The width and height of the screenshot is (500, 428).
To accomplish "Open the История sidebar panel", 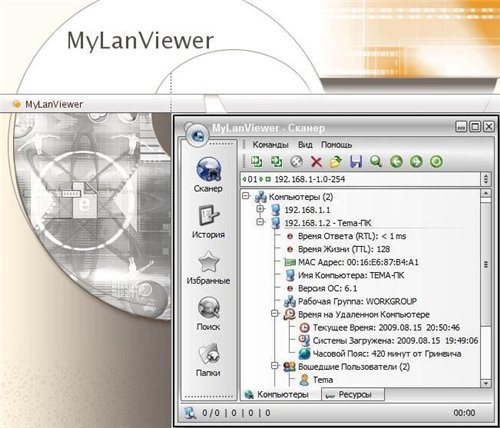I will click(x=208, y=222).
